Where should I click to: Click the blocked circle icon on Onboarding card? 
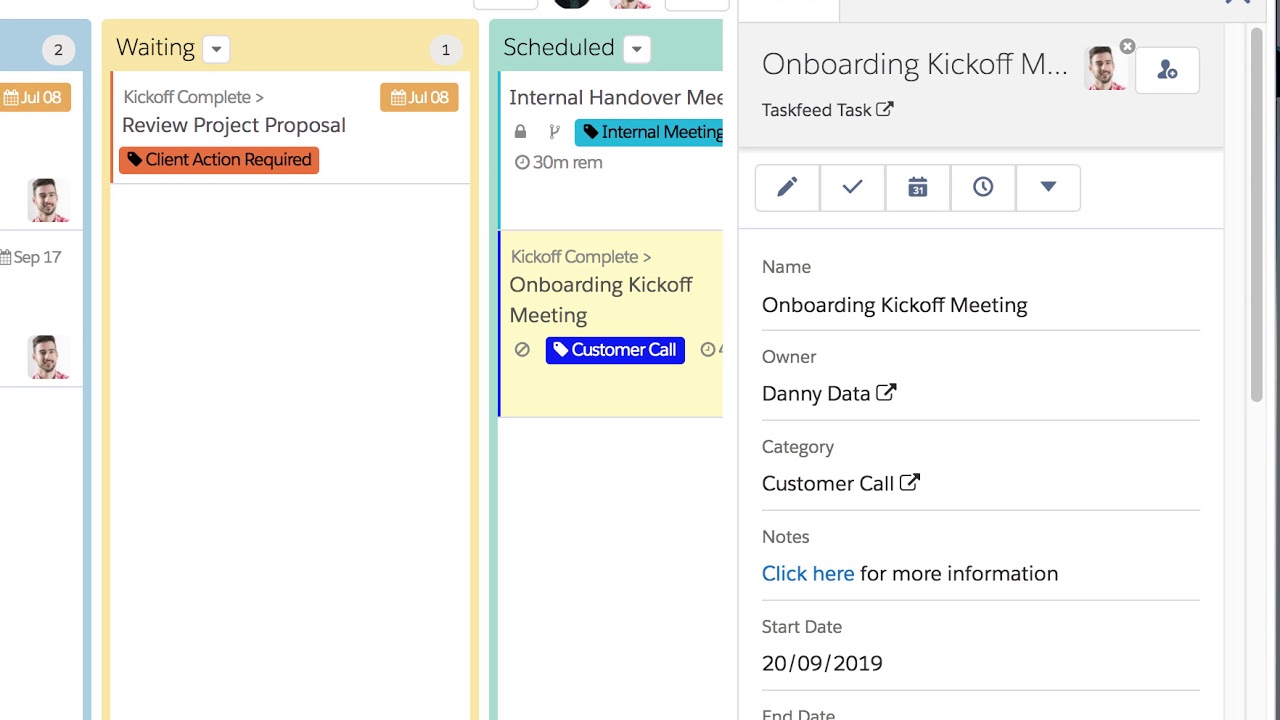point(522,349)
